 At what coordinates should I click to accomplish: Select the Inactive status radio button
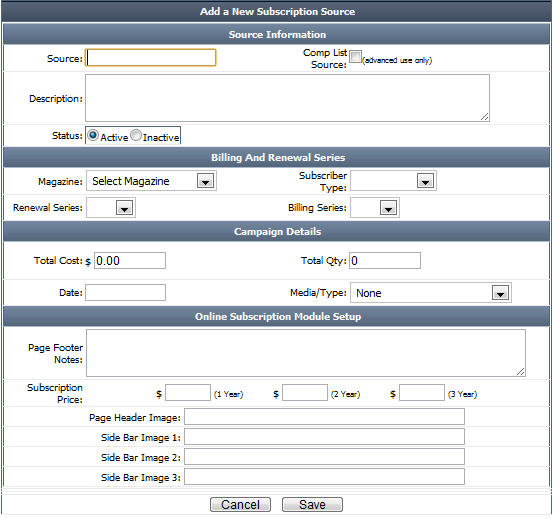pyautogui.click(x=136, y=135)
